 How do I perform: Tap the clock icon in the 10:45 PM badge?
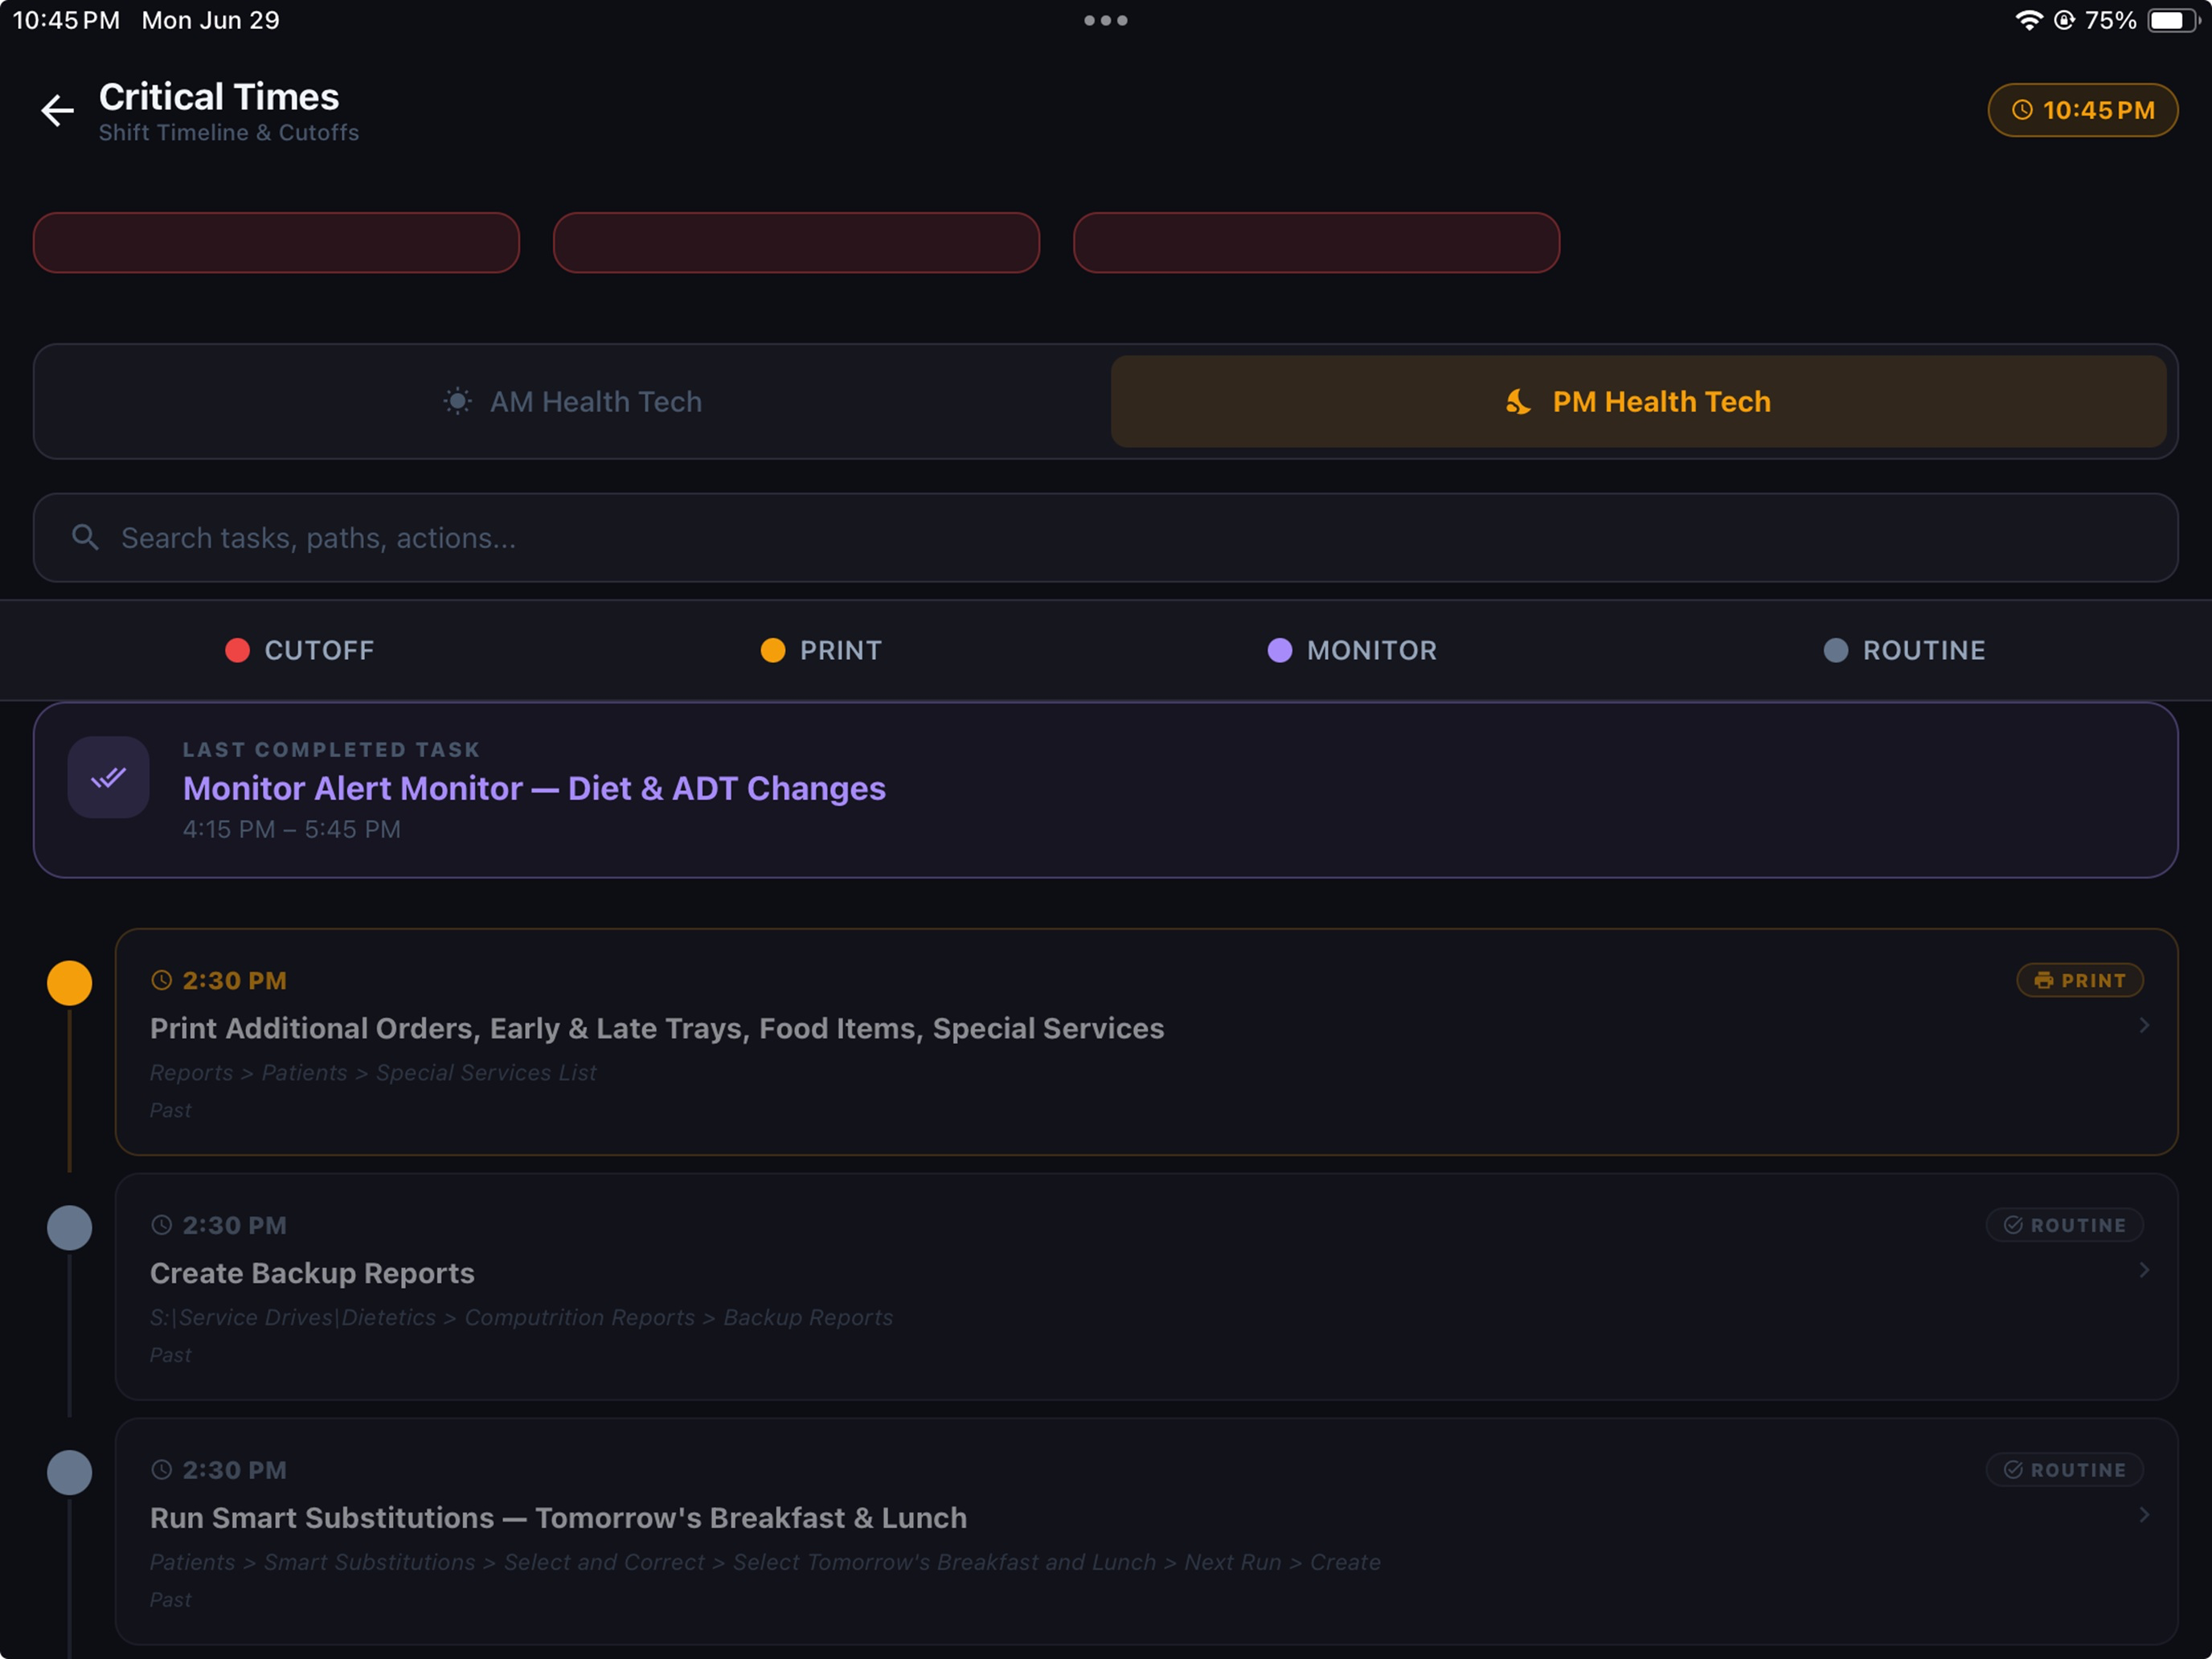(2021, 110)
